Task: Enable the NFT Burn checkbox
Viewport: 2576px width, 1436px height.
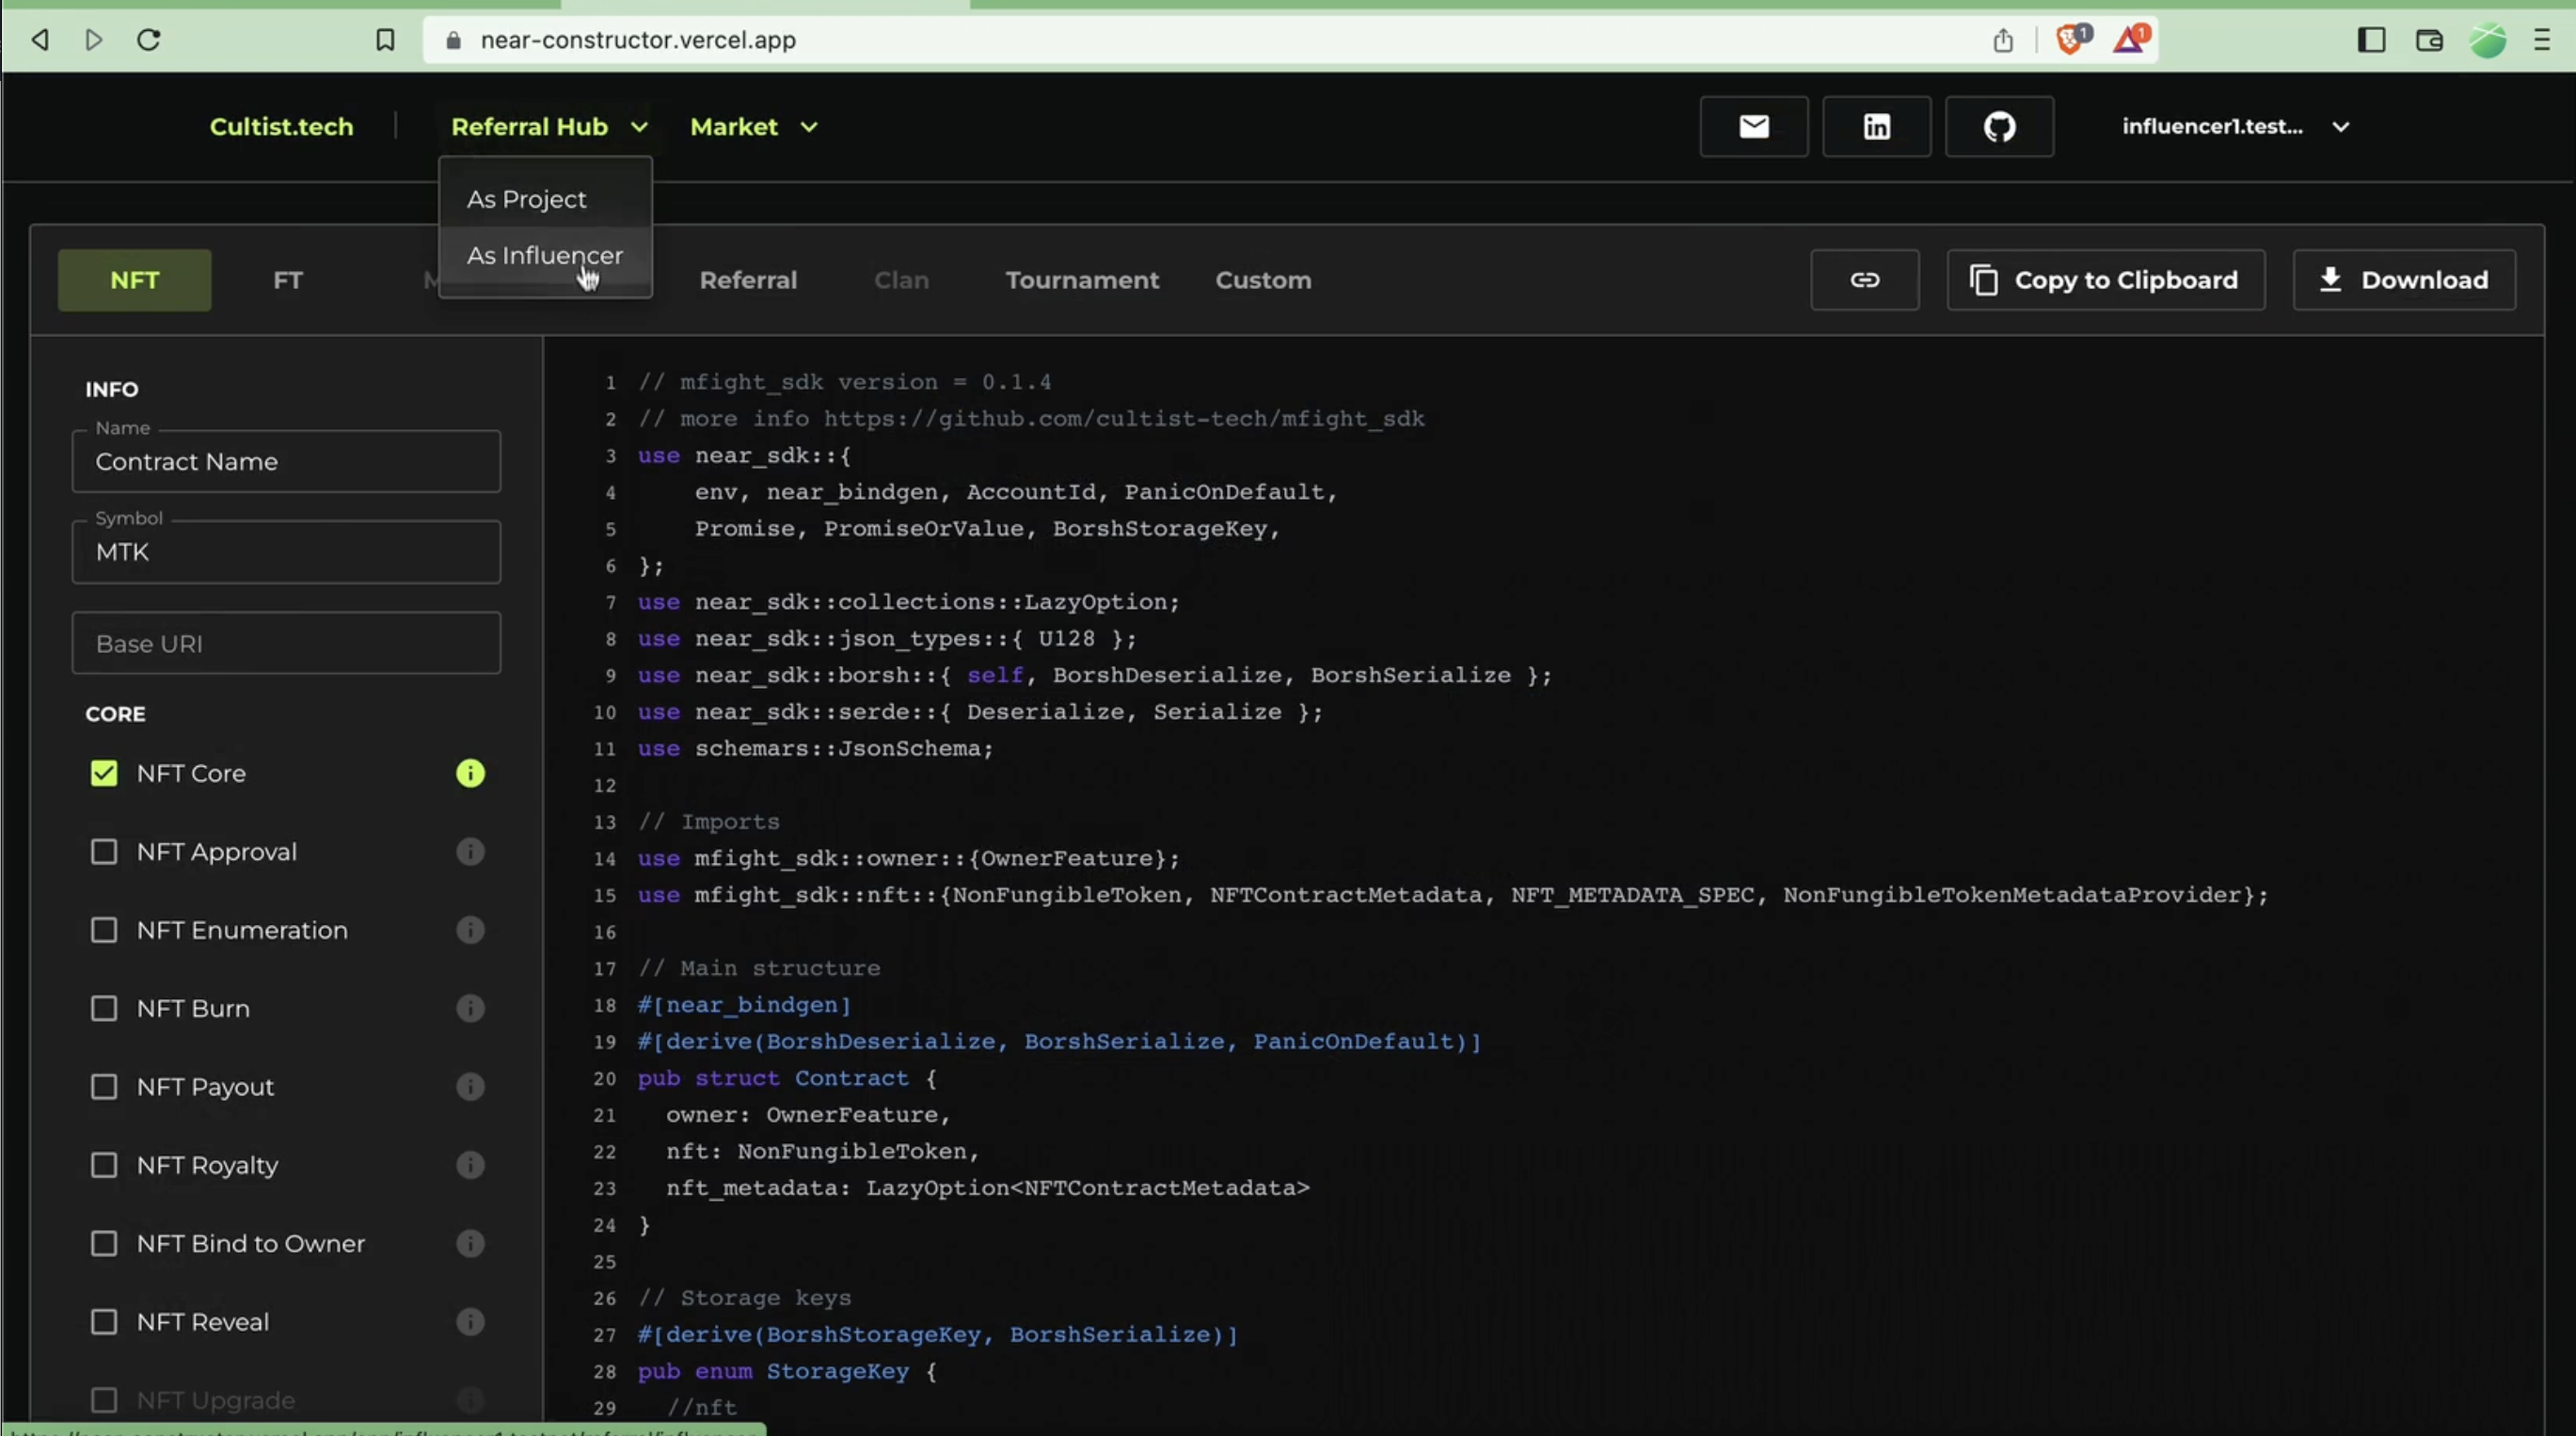Action: (x=104, y=1008)
